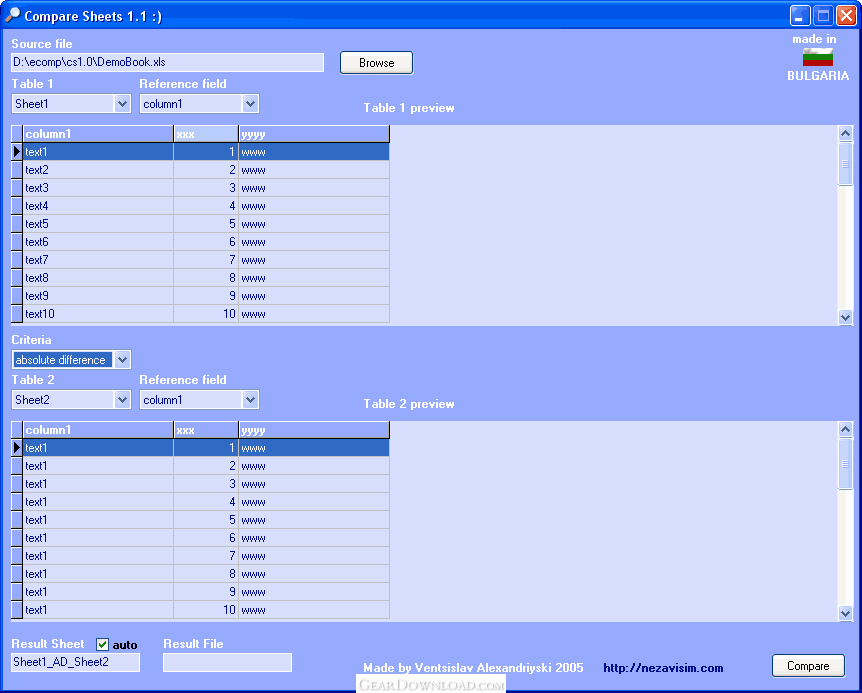Click value 6 in Table 2 xxx column
Viewport: 862px width, 693px height.
click(206, 538)
